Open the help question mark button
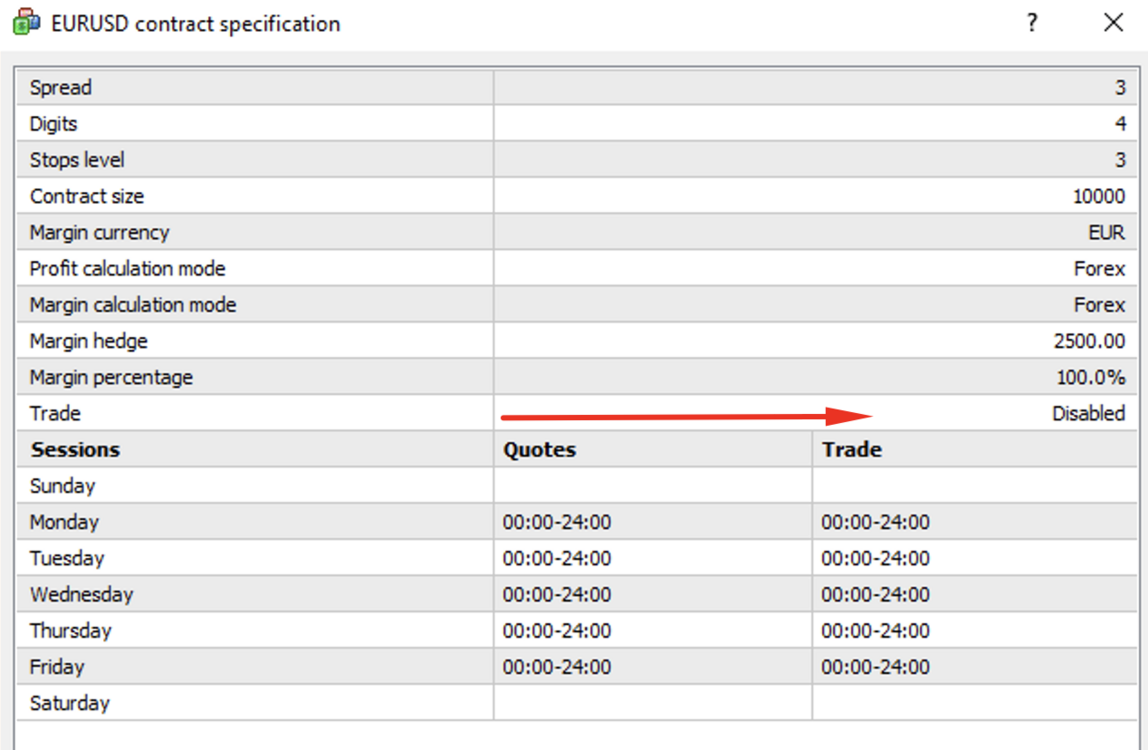This screenshot has width=1148, height=750. pyautogui.click(x=1032, y=23)
